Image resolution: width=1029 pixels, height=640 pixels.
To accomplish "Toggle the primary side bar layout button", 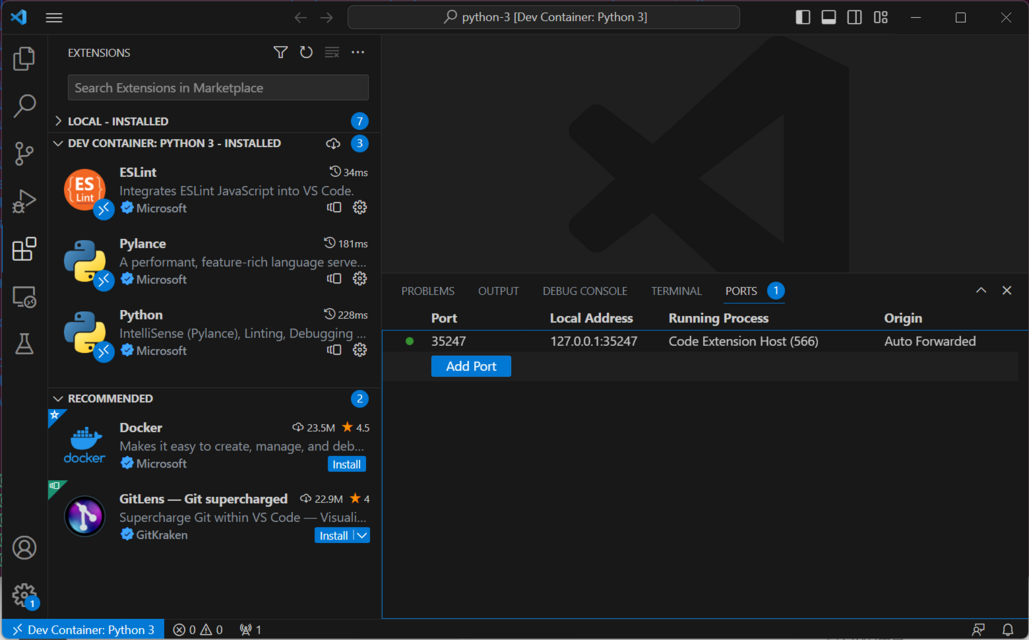I will click(x=803, y=17).
